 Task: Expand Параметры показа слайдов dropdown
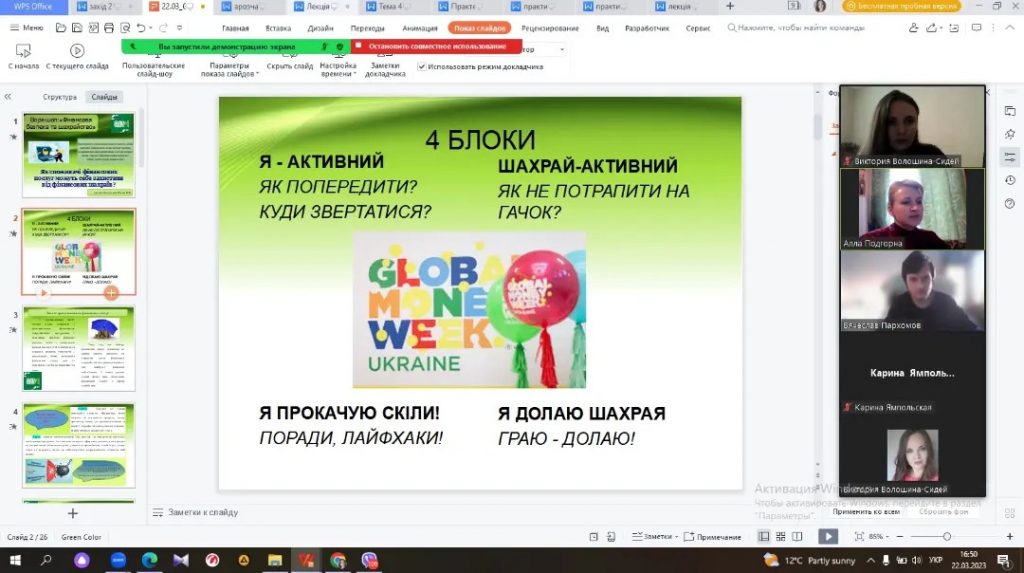[230, 70]
